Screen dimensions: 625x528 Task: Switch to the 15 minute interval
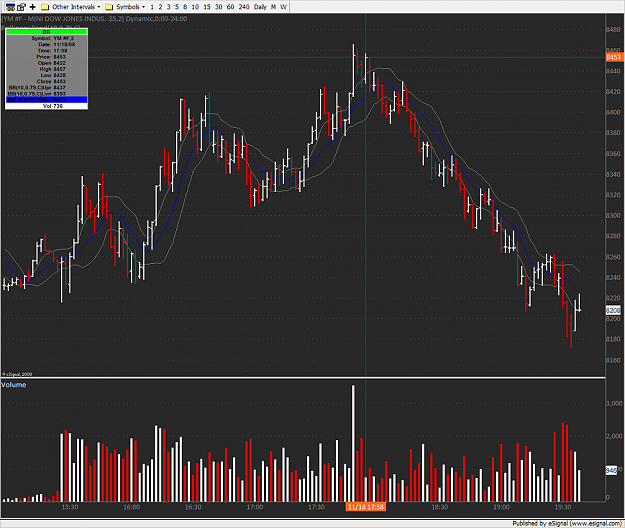pos(206,7)
